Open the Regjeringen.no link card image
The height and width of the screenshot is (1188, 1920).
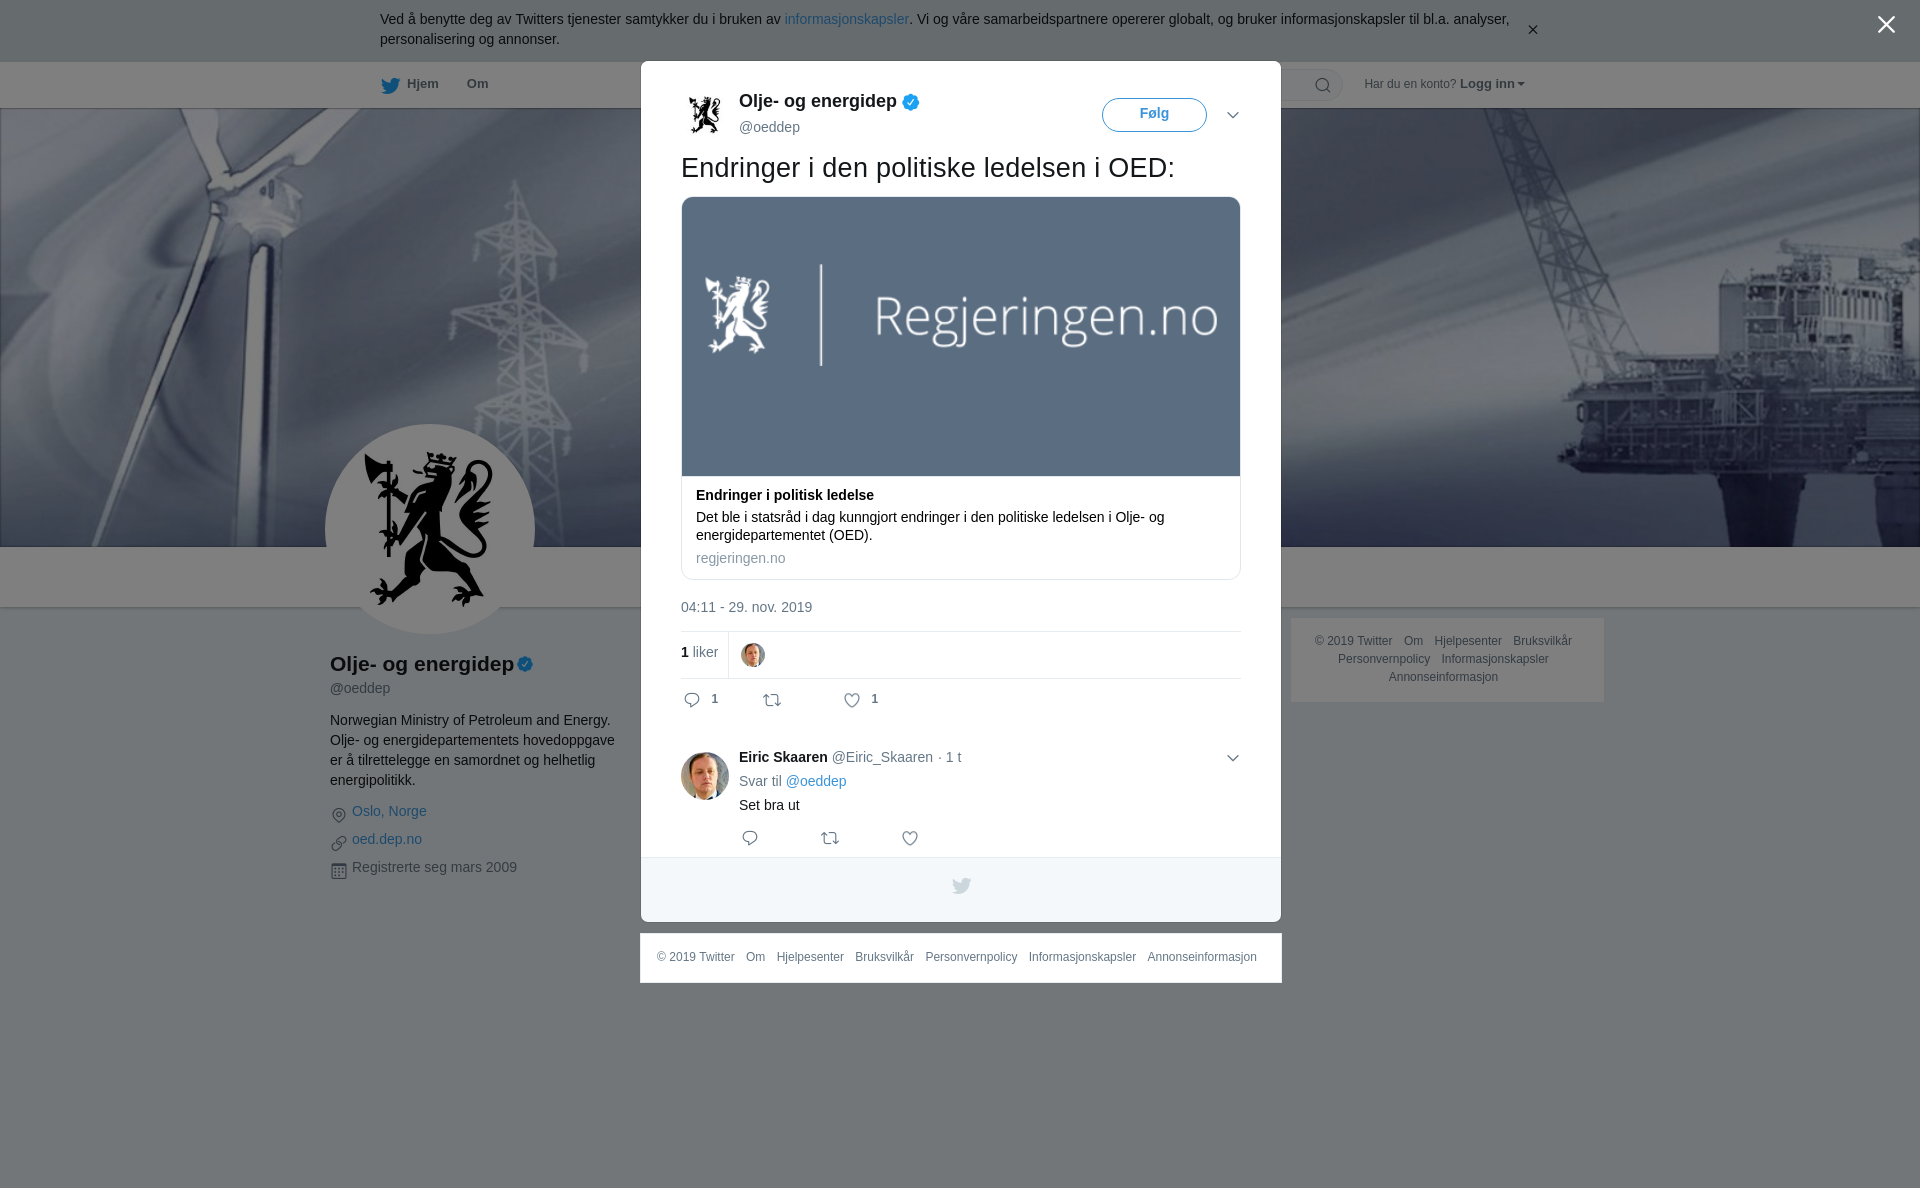pos(961,336)
